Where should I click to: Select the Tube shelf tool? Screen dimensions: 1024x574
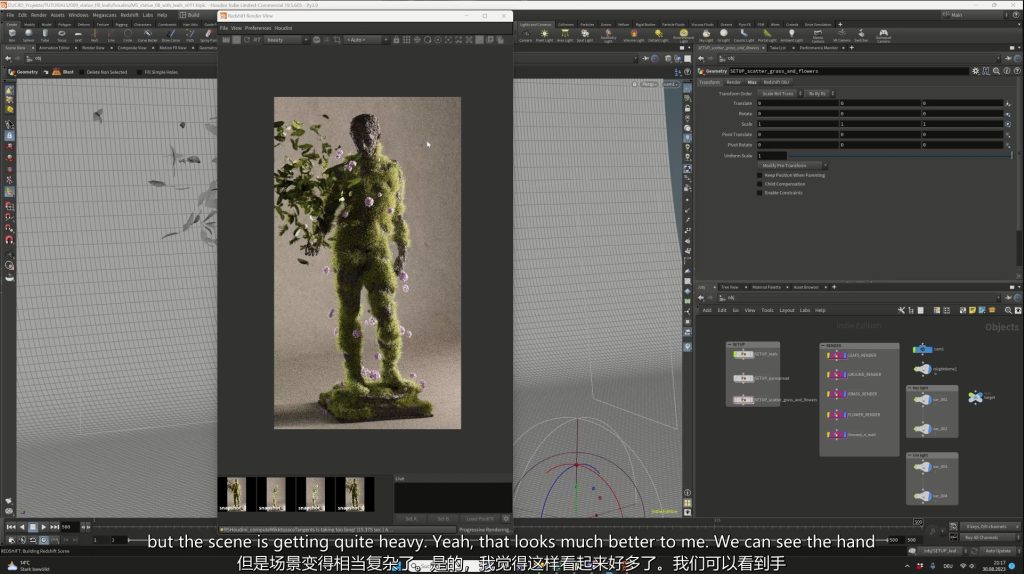[44, 35]
